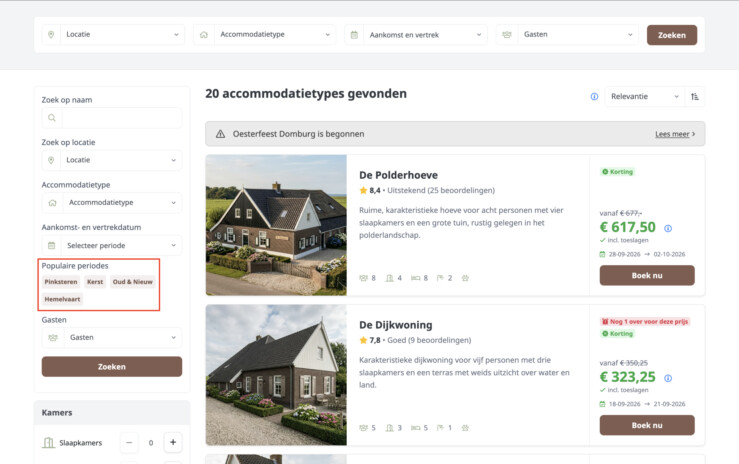Viewport: 739px width, 464px height.
Task: Select the Oud & Nieuw popular period
Action: click(x=132, y=282)
